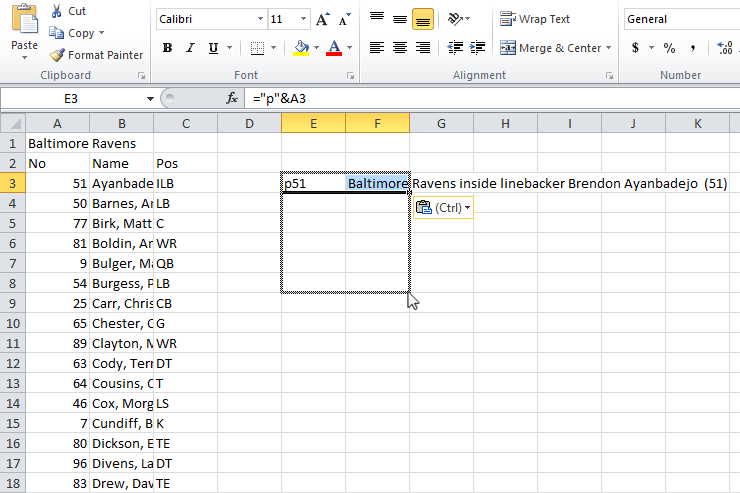Viewport: 740px width, 493px height.
Task: Toggle underline formatting
Action: click(213, 48)
